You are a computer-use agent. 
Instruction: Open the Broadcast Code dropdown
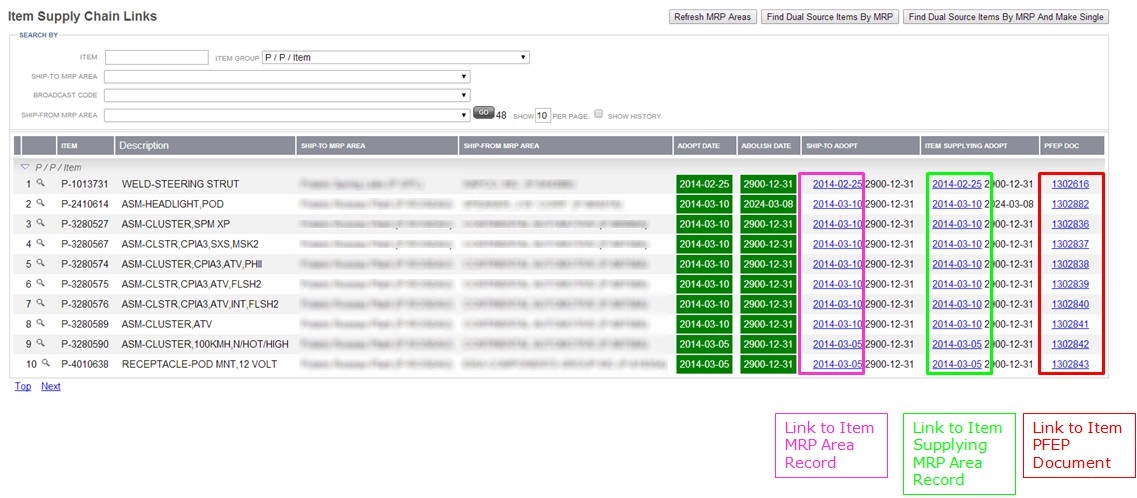pyautogui.click(x=287, y=95)
